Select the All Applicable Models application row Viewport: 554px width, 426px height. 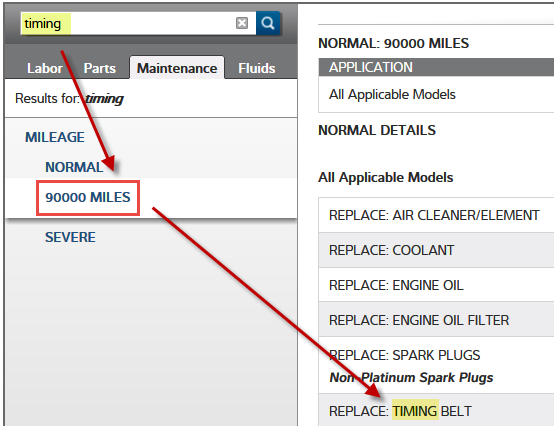pos(436,94)
